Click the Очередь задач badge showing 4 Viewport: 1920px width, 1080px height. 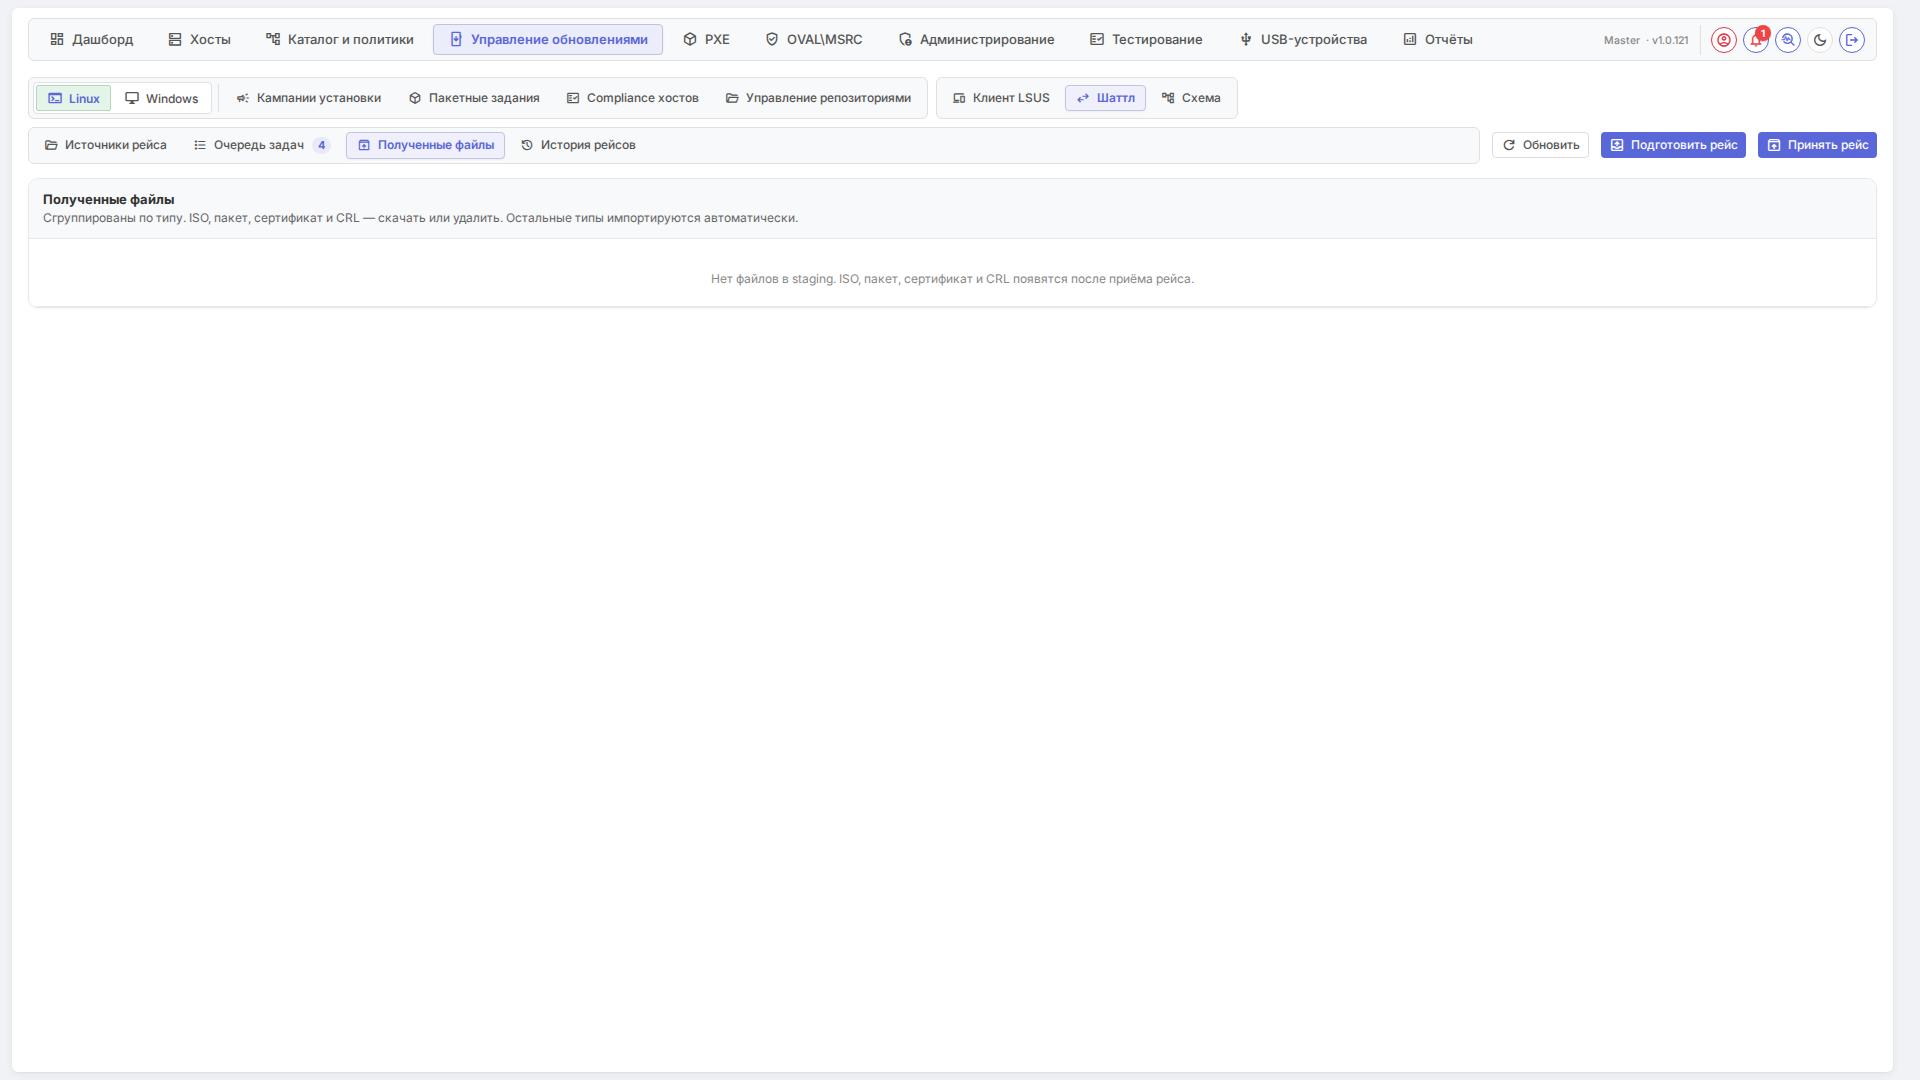[x=321, y=145]
